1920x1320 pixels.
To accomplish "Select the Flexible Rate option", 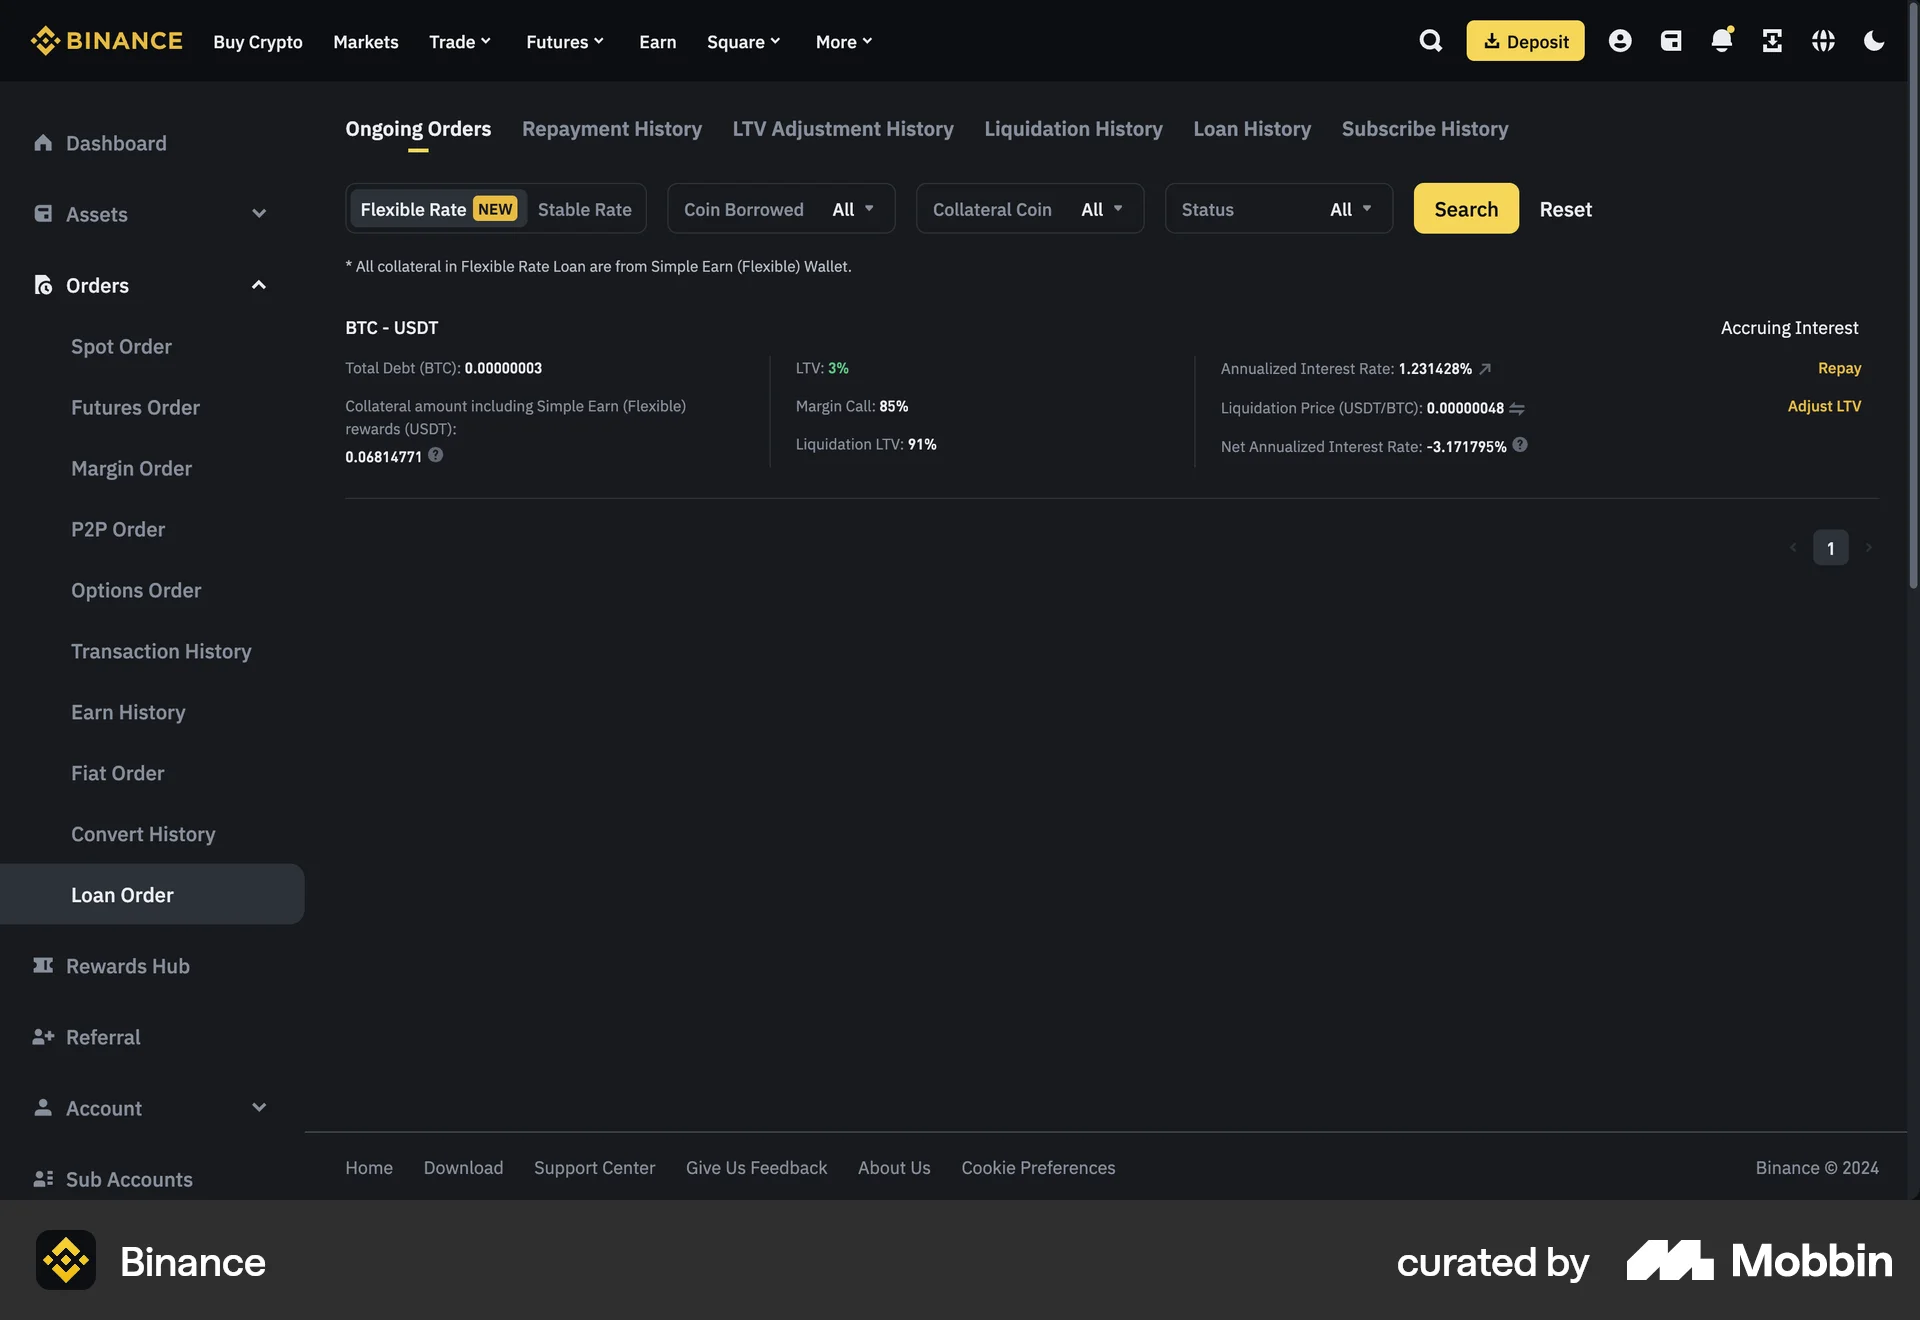I will [x=413, y=209].
